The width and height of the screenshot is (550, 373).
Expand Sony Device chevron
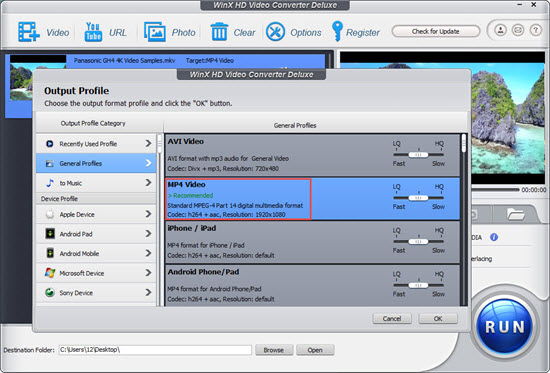[x=148, y=292]
